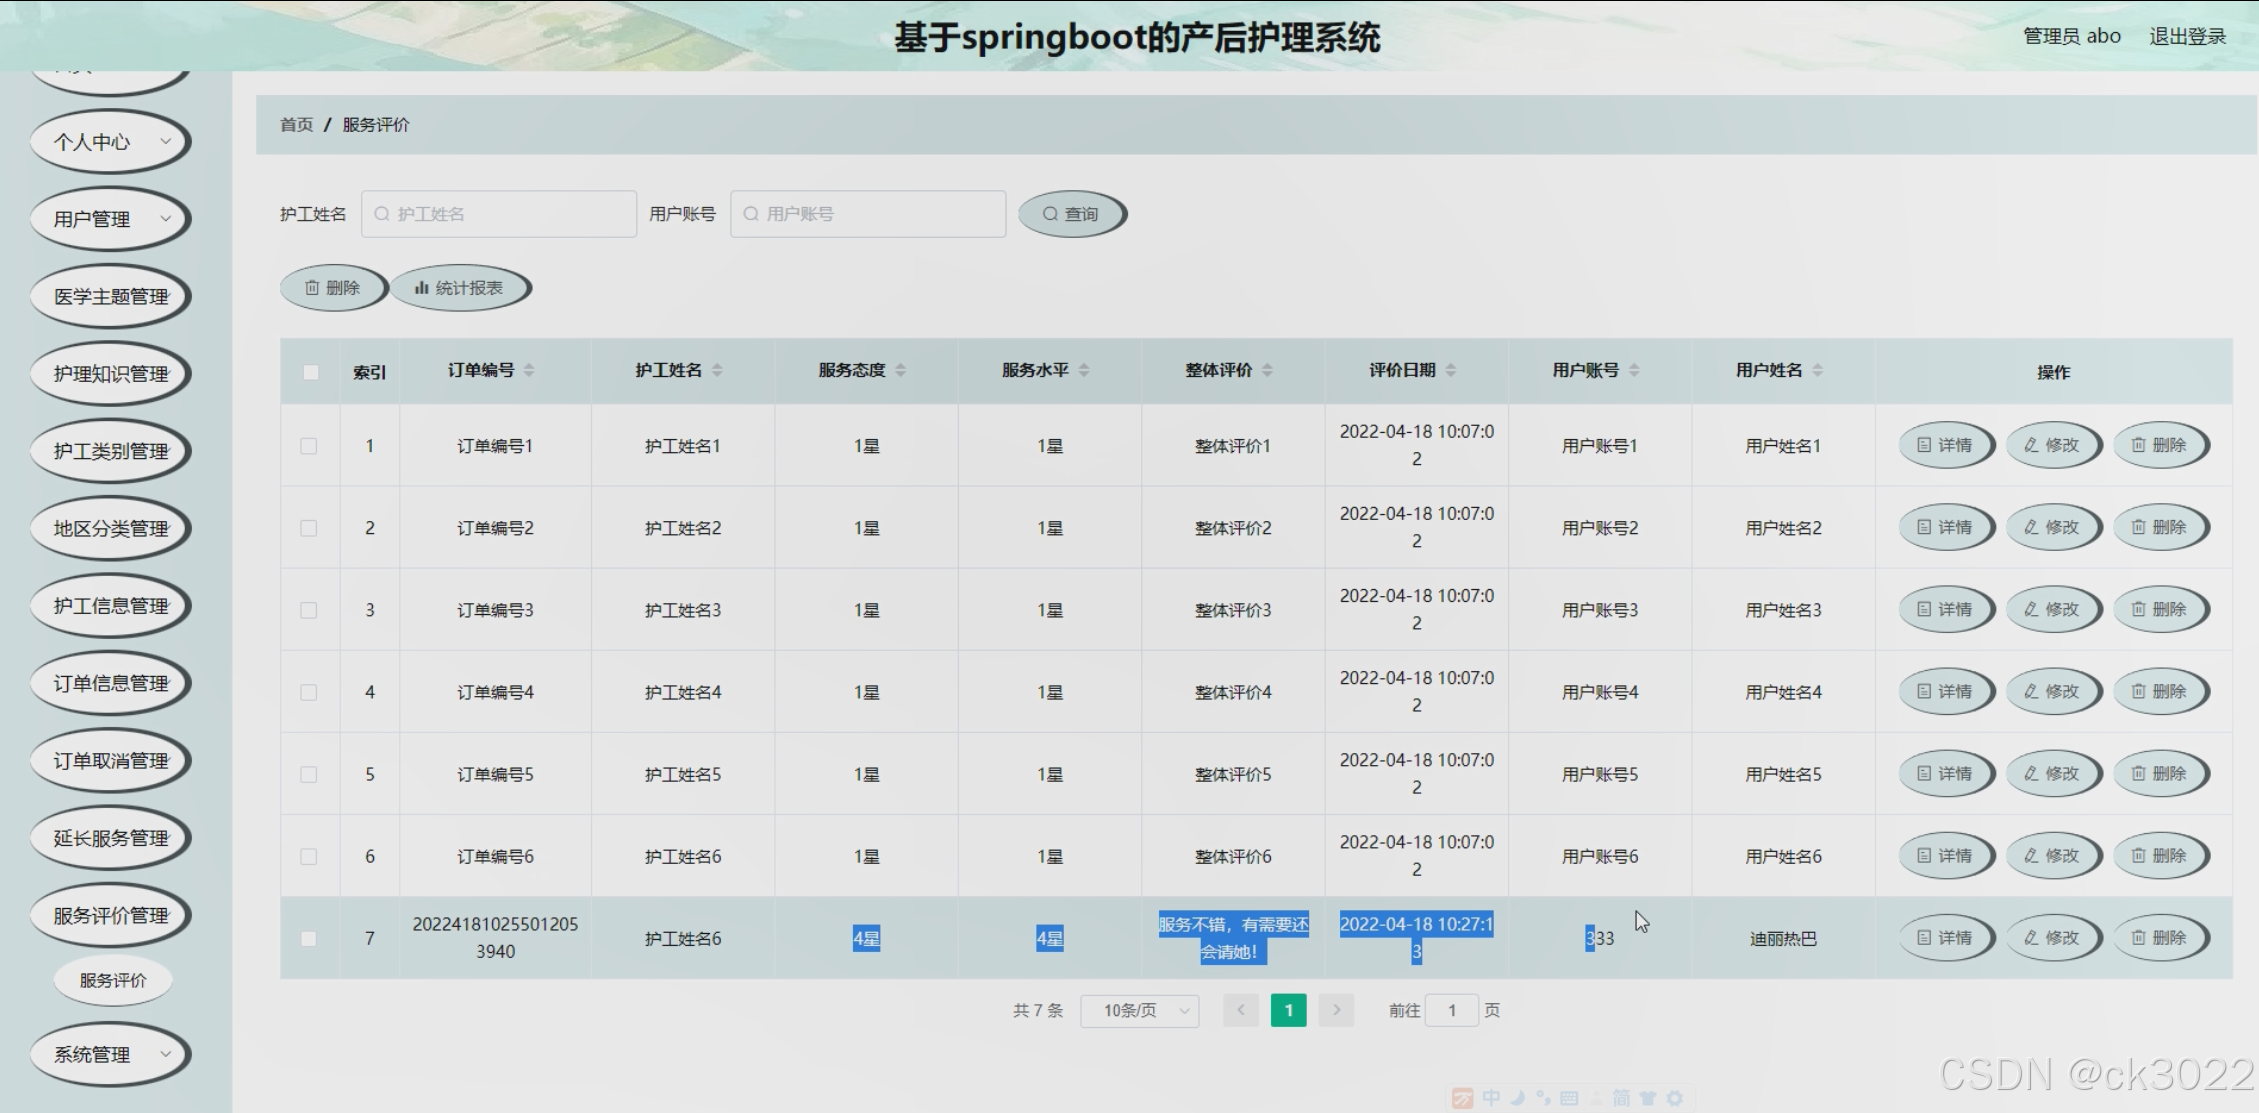Screen dimensions: 2259x1113
Task: Open 详情 for row 1
Action: tap(1945, 445)
